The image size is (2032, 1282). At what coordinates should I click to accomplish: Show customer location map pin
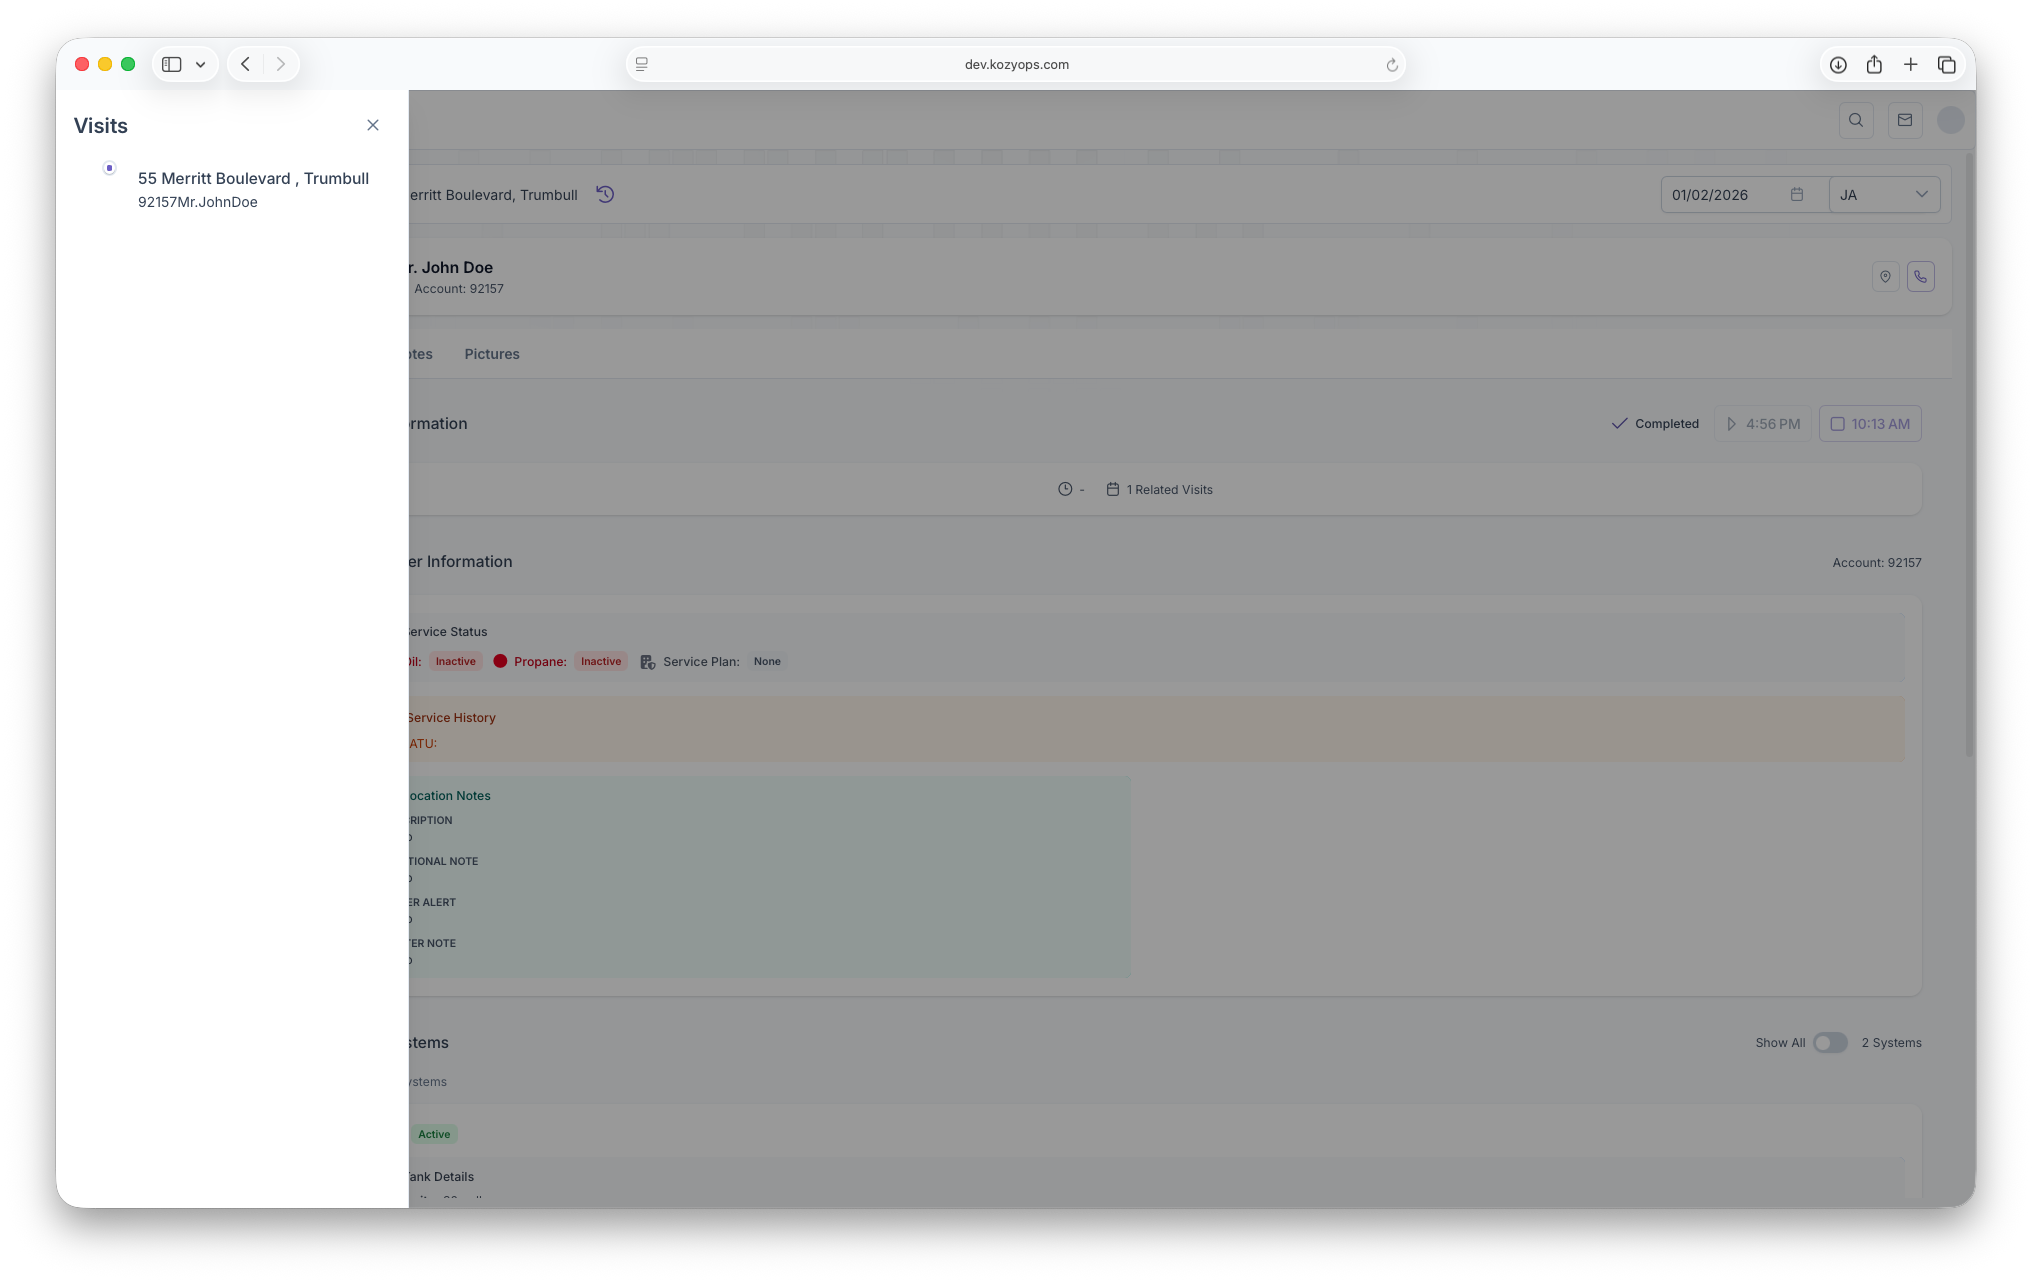(x=1885, y=277)
